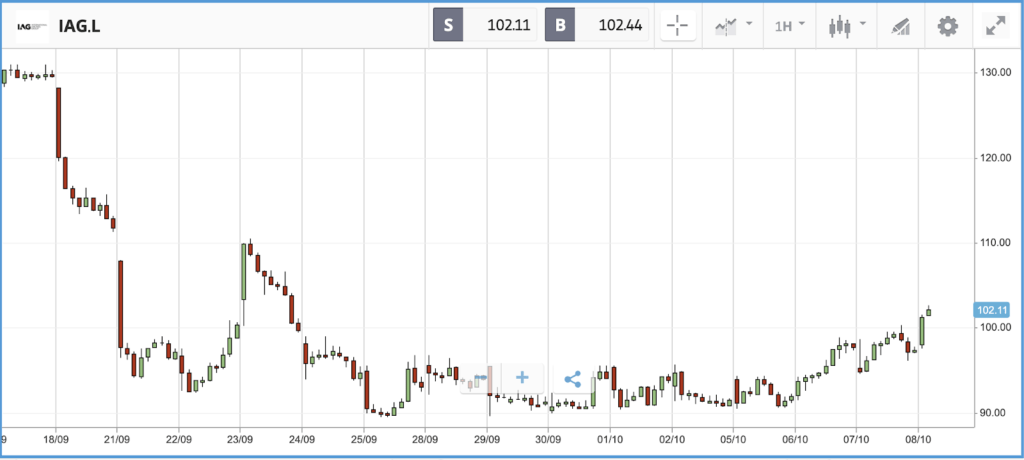Click the chart-line icon in chart overlay
This screenshot has height=460, width=1024.
pos(481,378)
